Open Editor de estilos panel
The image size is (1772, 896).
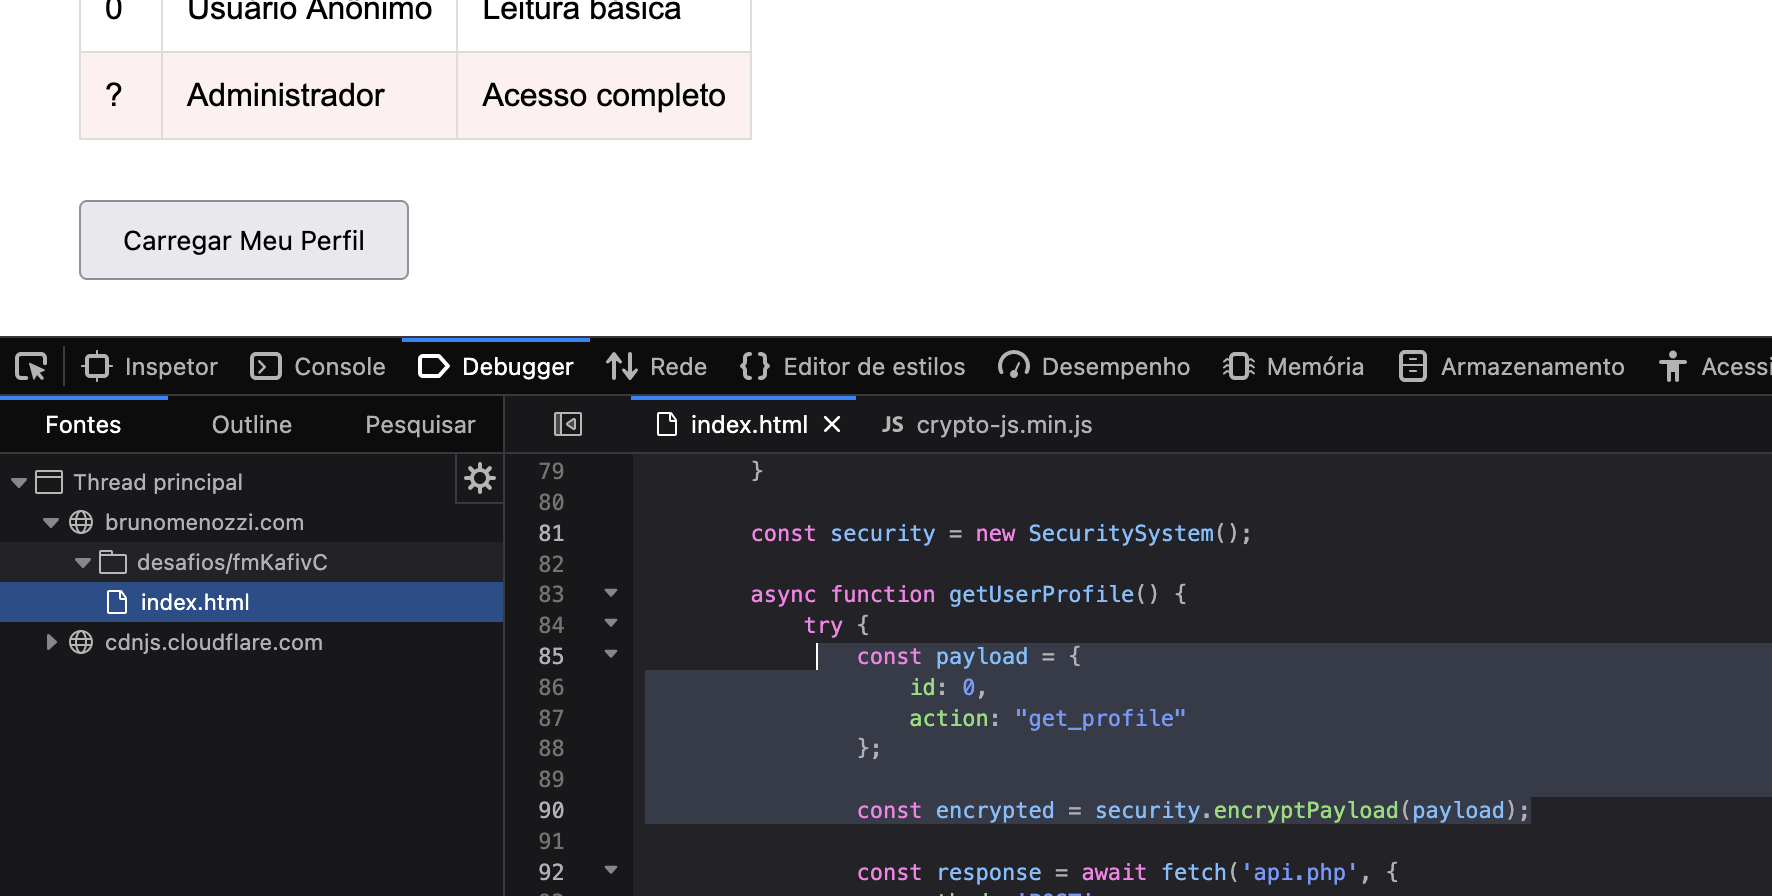[x=853, y=367]
